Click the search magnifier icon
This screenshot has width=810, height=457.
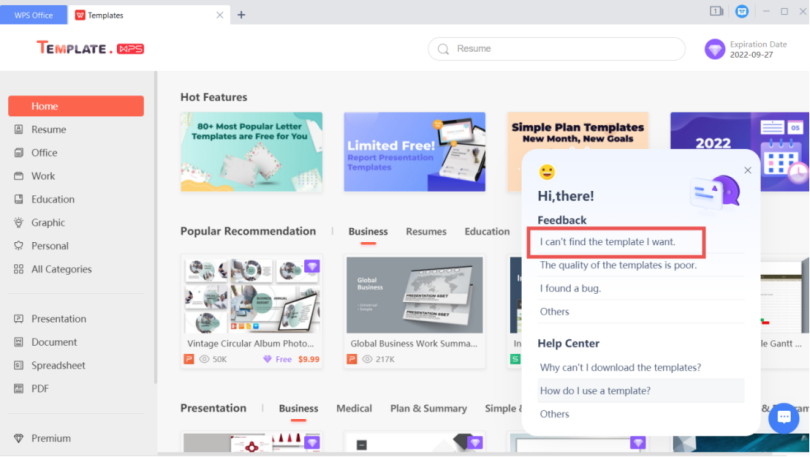click(444, 49)
